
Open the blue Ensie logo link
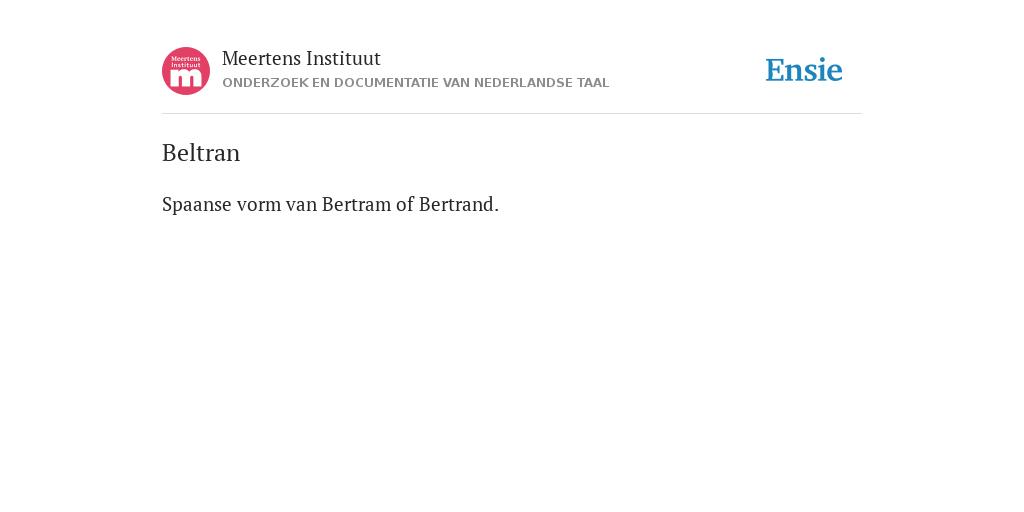point(804,70)
